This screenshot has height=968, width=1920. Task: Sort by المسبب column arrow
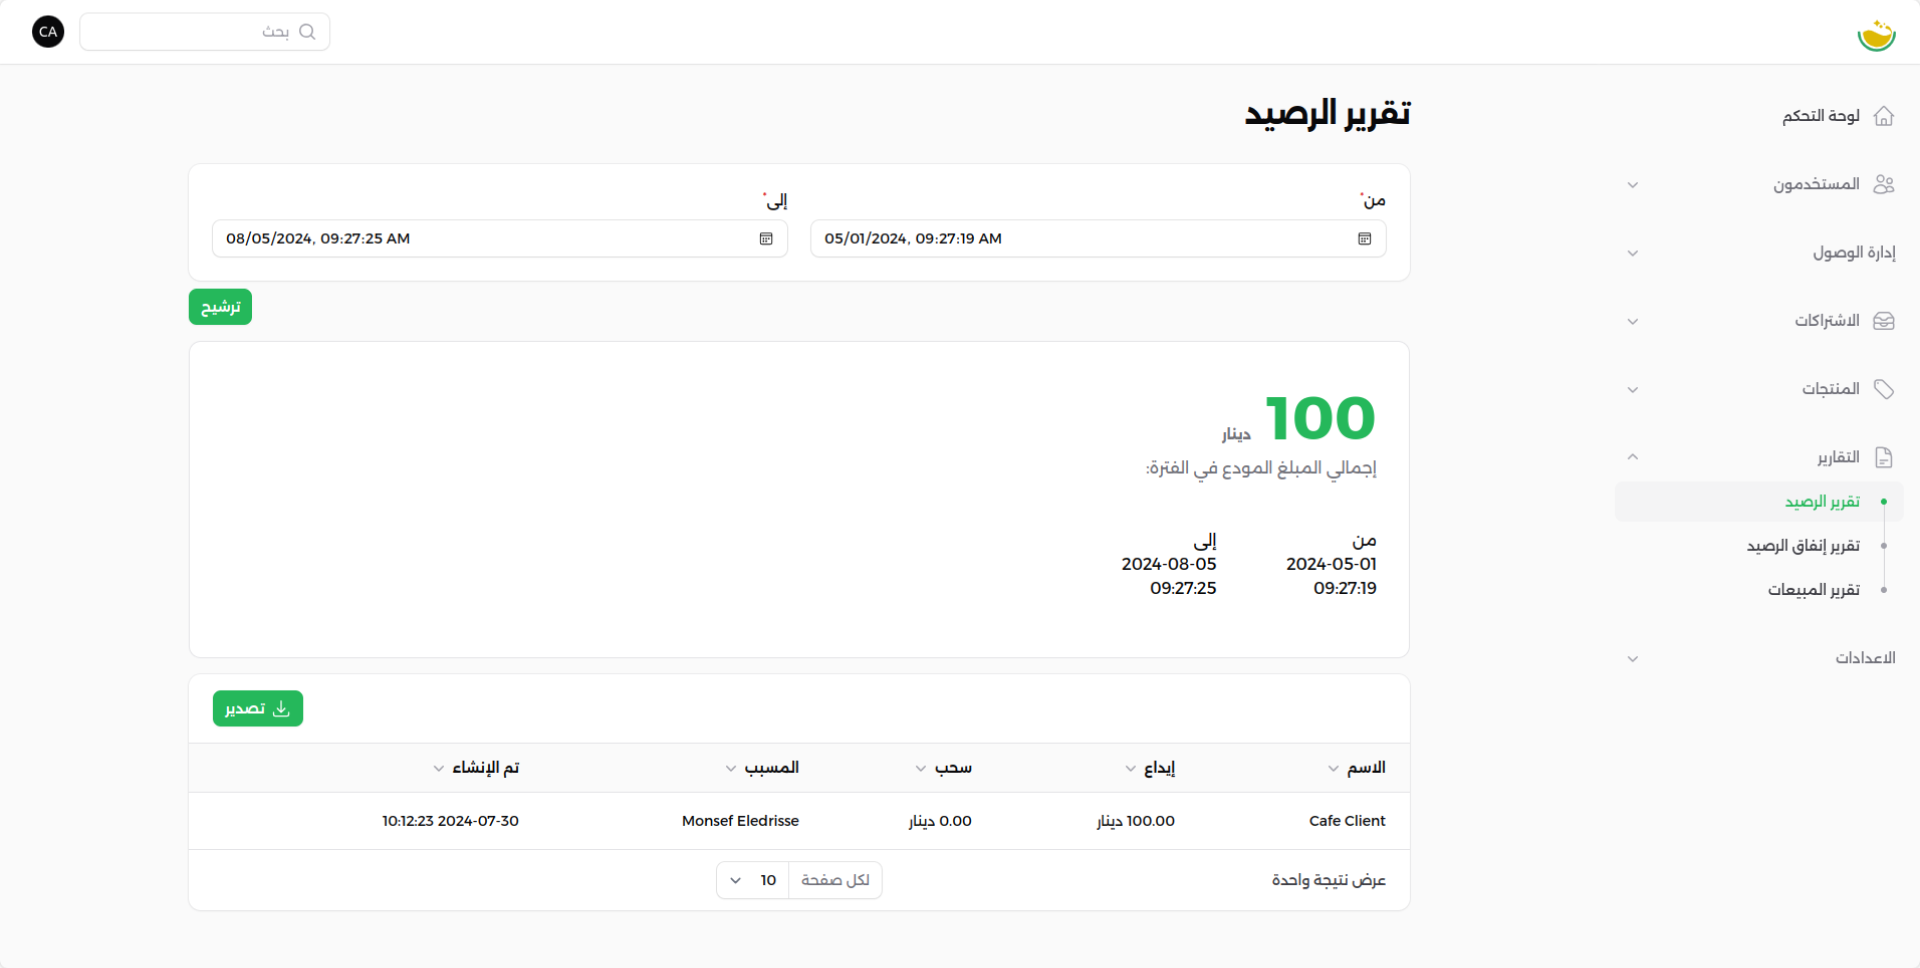tap(731, 768)
